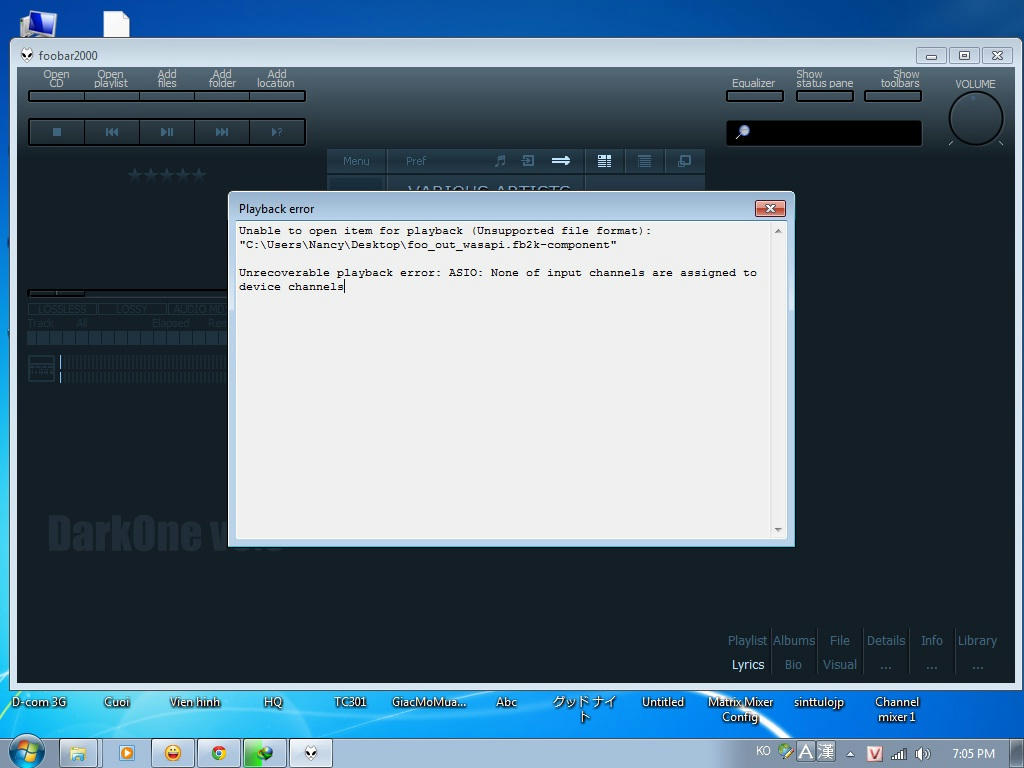Click scroll down arrow in error dialog
1024x768 pixels.
[x=778, y=530]
